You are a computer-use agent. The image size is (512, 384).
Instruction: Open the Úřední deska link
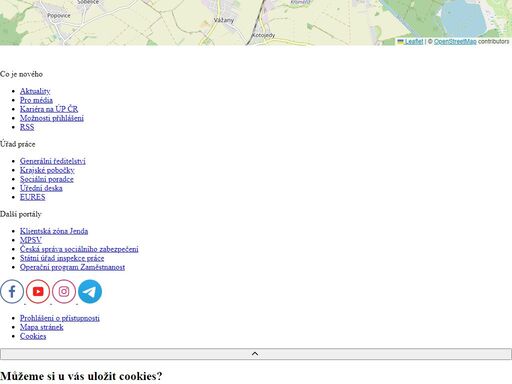tap(41, 188)
